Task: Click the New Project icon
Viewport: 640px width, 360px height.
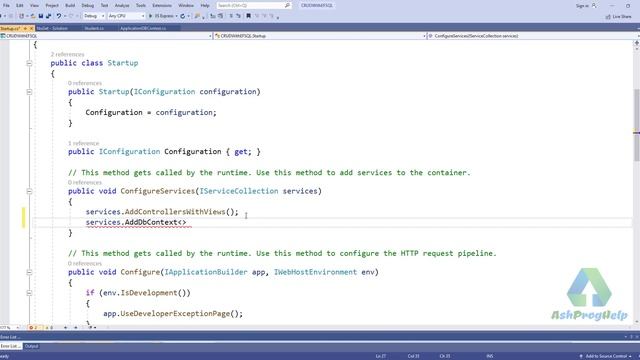Action: (x=22, y=16)
